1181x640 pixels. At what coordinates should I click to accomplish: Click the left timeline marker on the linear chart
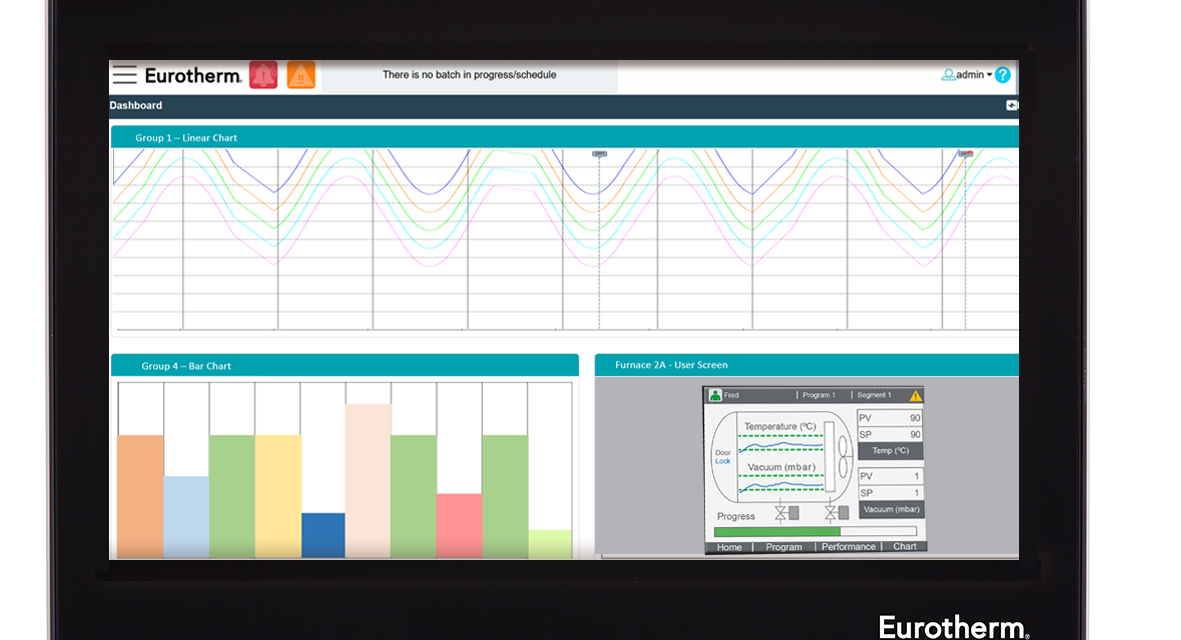click(x=599, y=155)
